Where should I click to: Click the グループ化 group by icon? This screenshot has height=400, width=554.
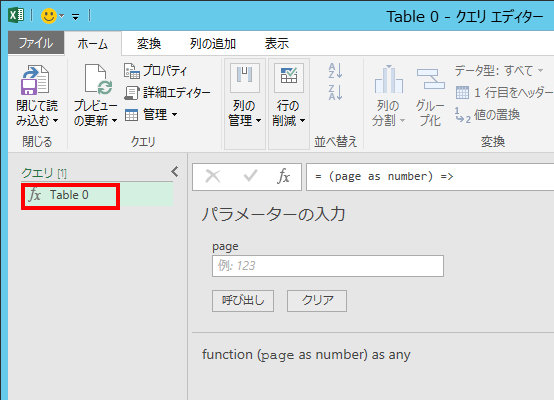pyautogui.click(x=430, y=79)
